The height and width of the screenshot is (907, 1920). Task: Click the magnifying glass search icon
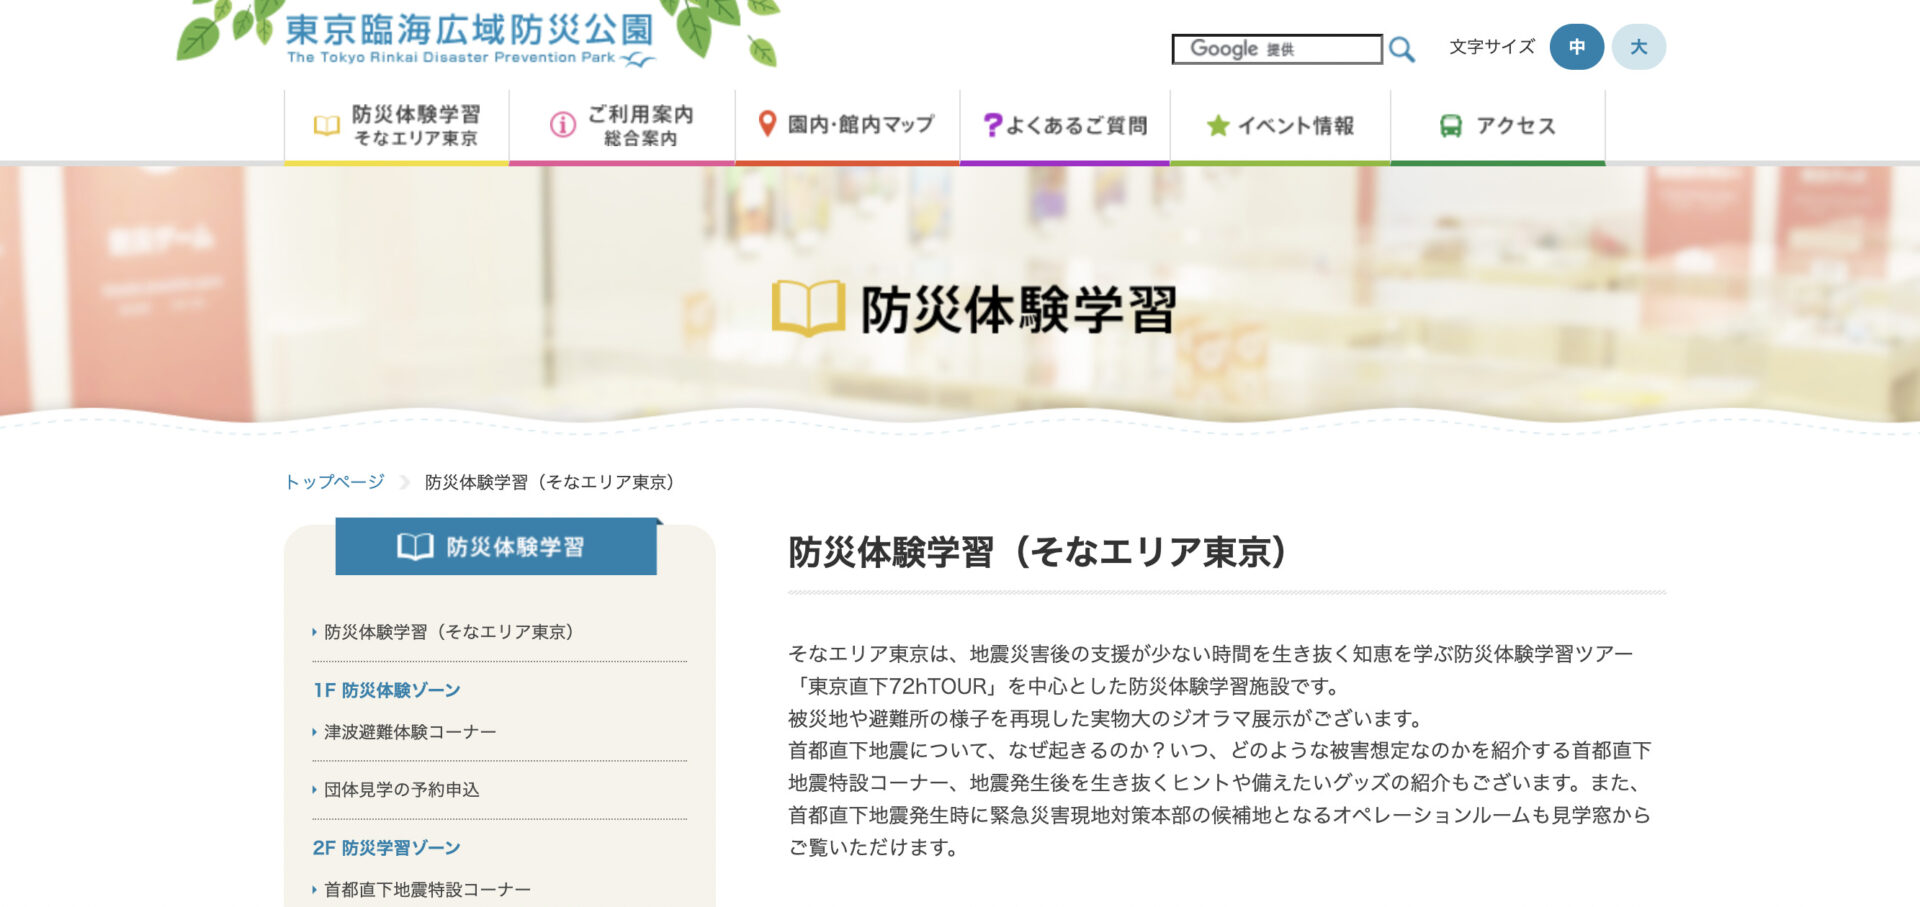1402,49
